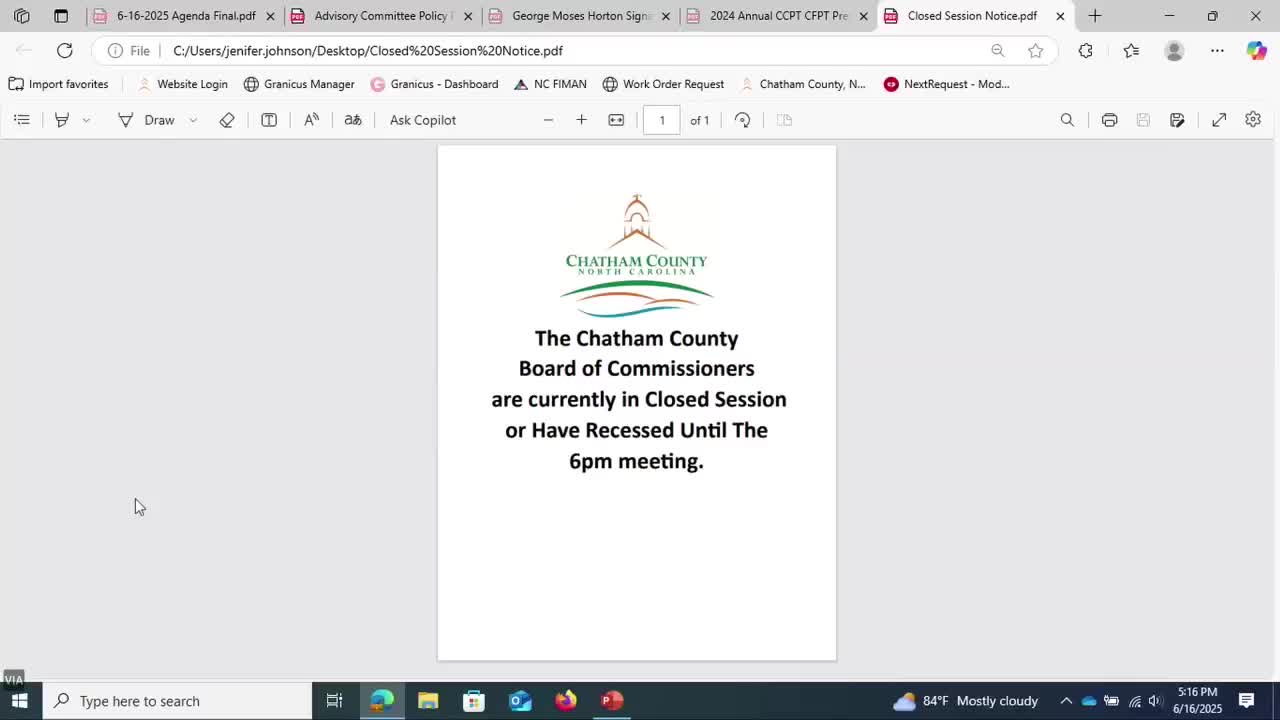Add this page to favorites

tap(1036, 50)
